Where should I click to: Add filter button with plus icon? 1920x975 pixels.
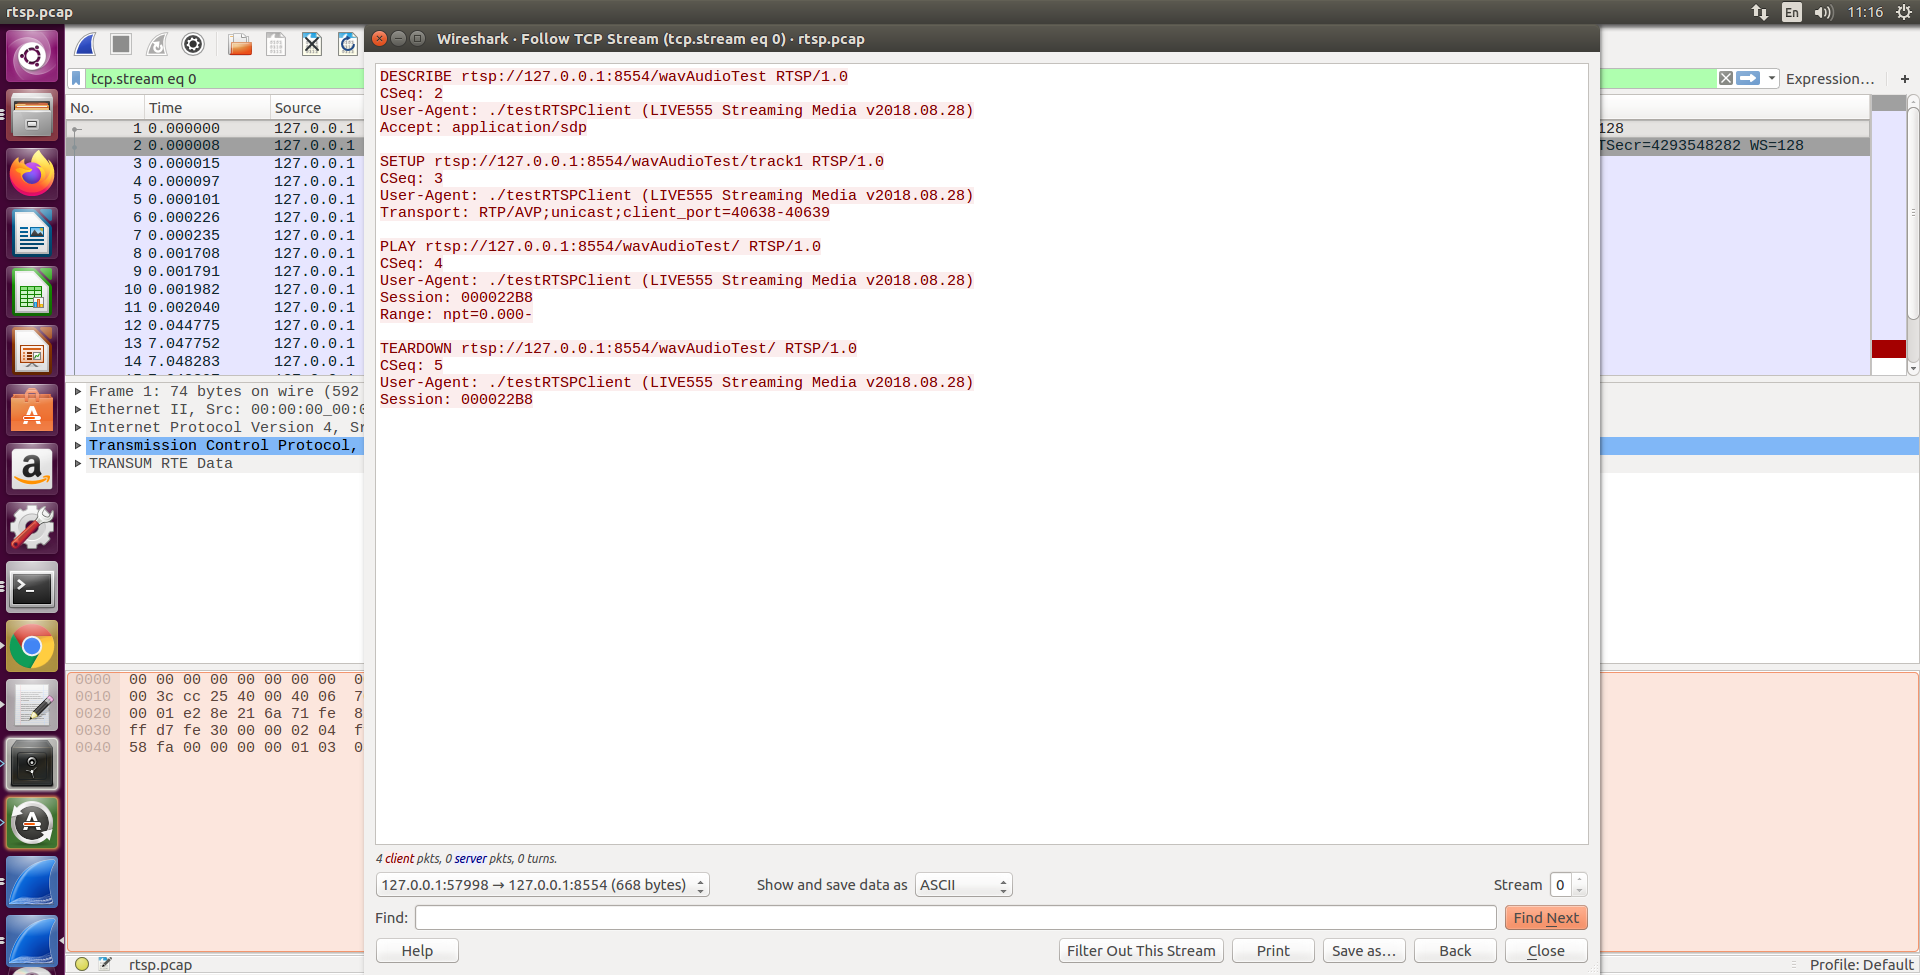1904,78
